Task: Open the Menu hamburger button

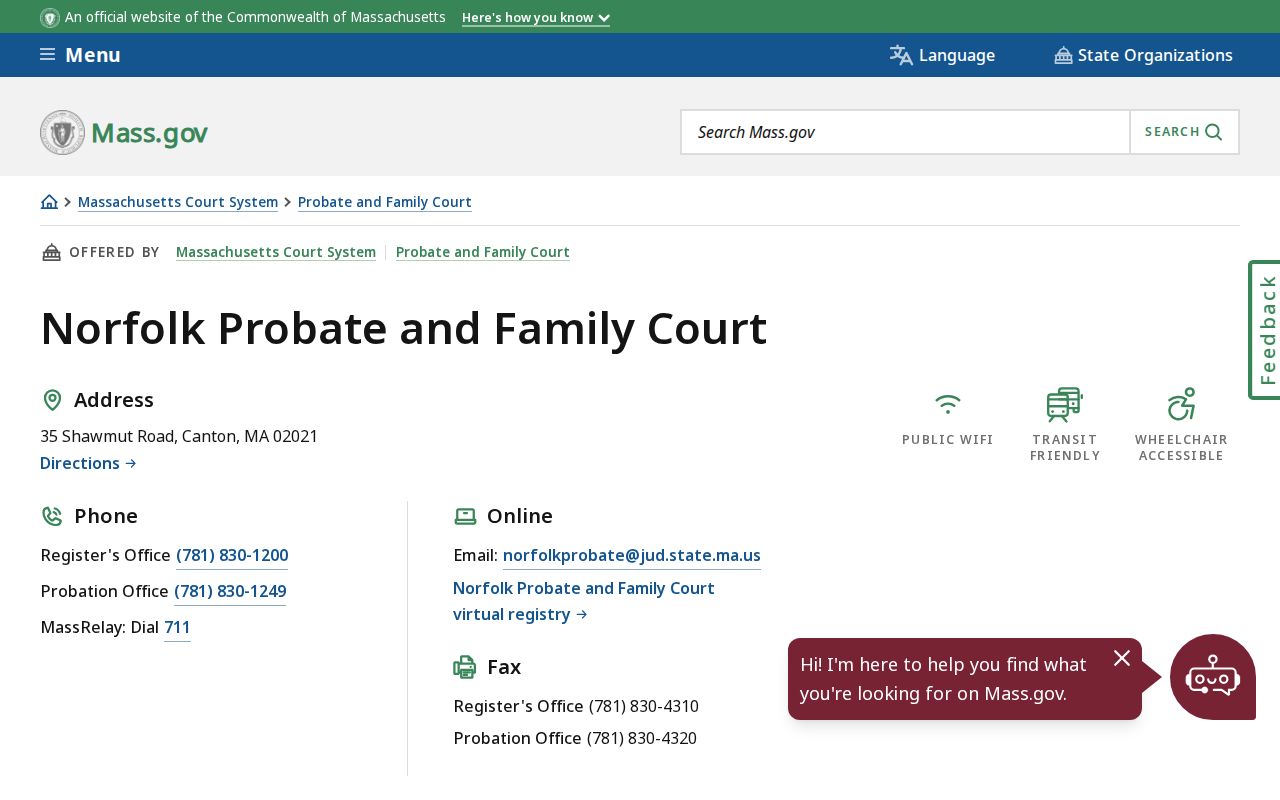Action: click(x=80, y=55)
